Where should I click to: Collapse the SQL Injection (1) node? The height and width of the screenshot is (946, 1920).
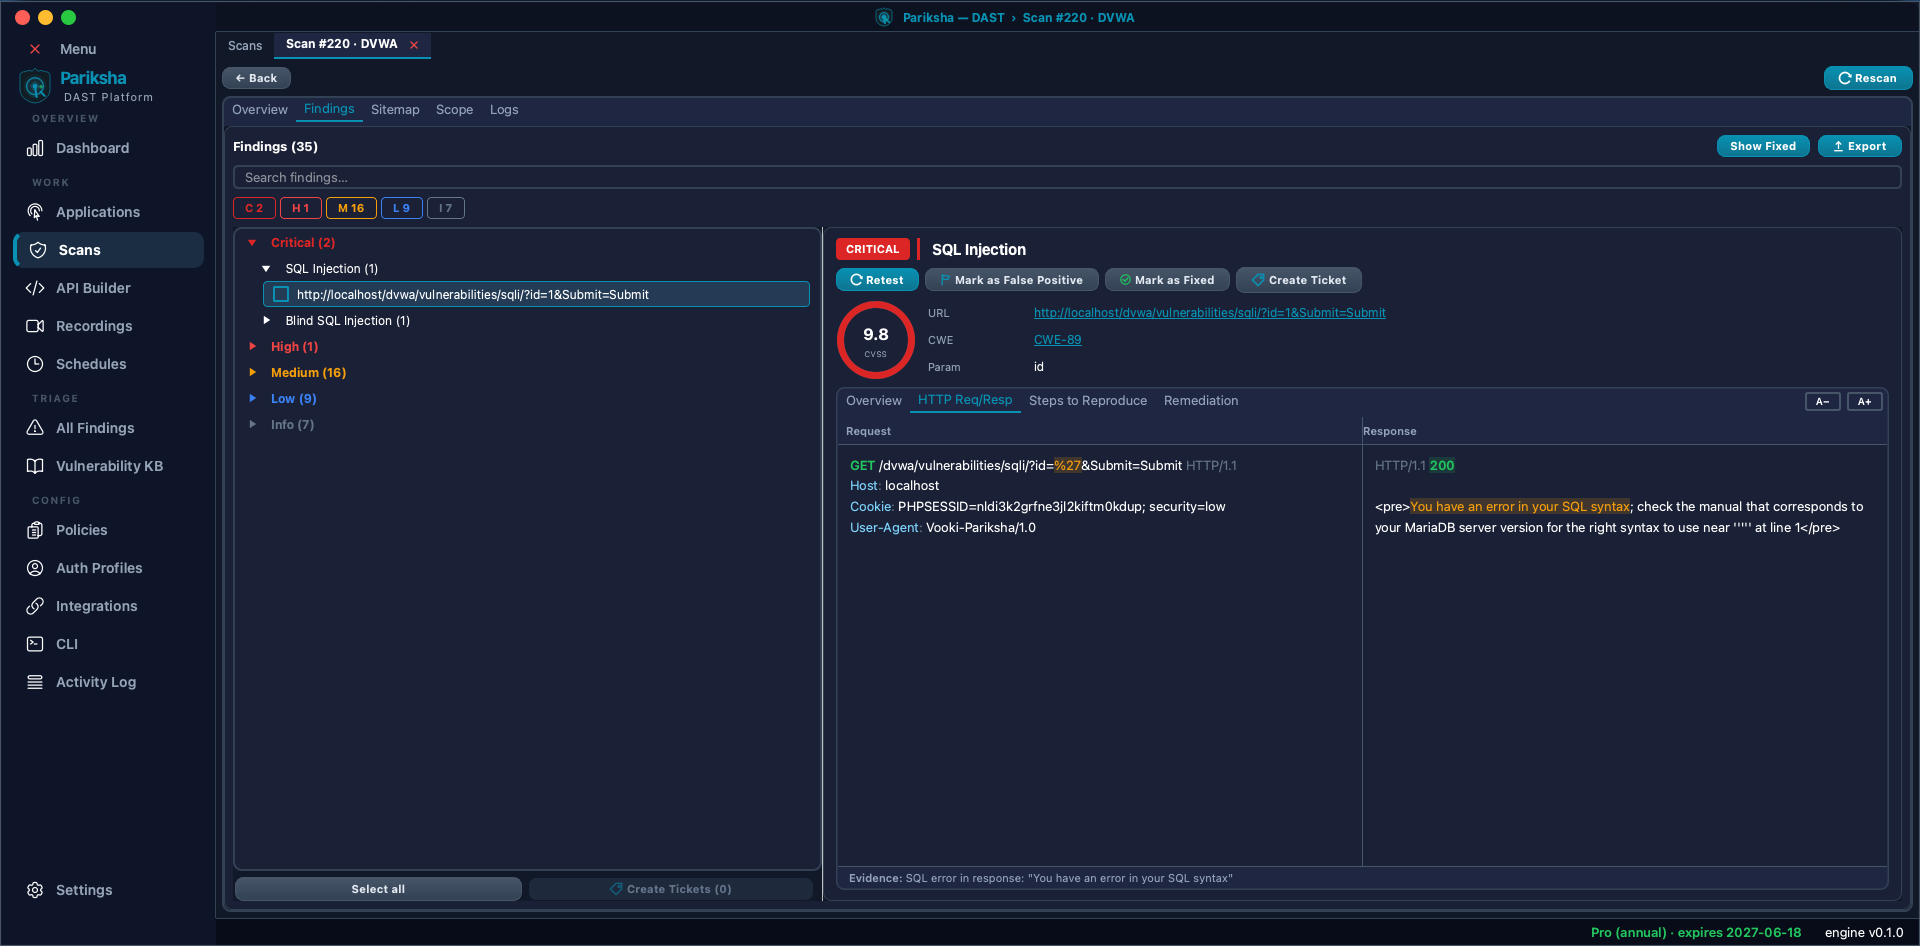point(266,269)
